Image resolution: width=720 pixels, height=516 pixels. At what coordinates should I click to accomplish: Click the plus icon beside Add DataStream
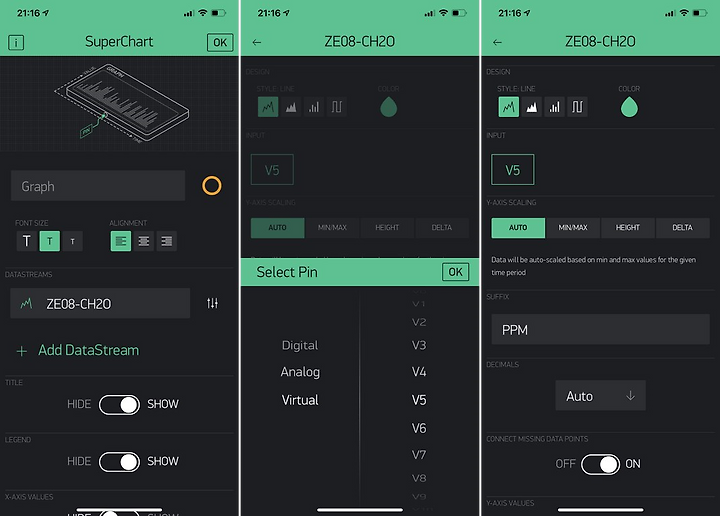click(x=22, y=351)
